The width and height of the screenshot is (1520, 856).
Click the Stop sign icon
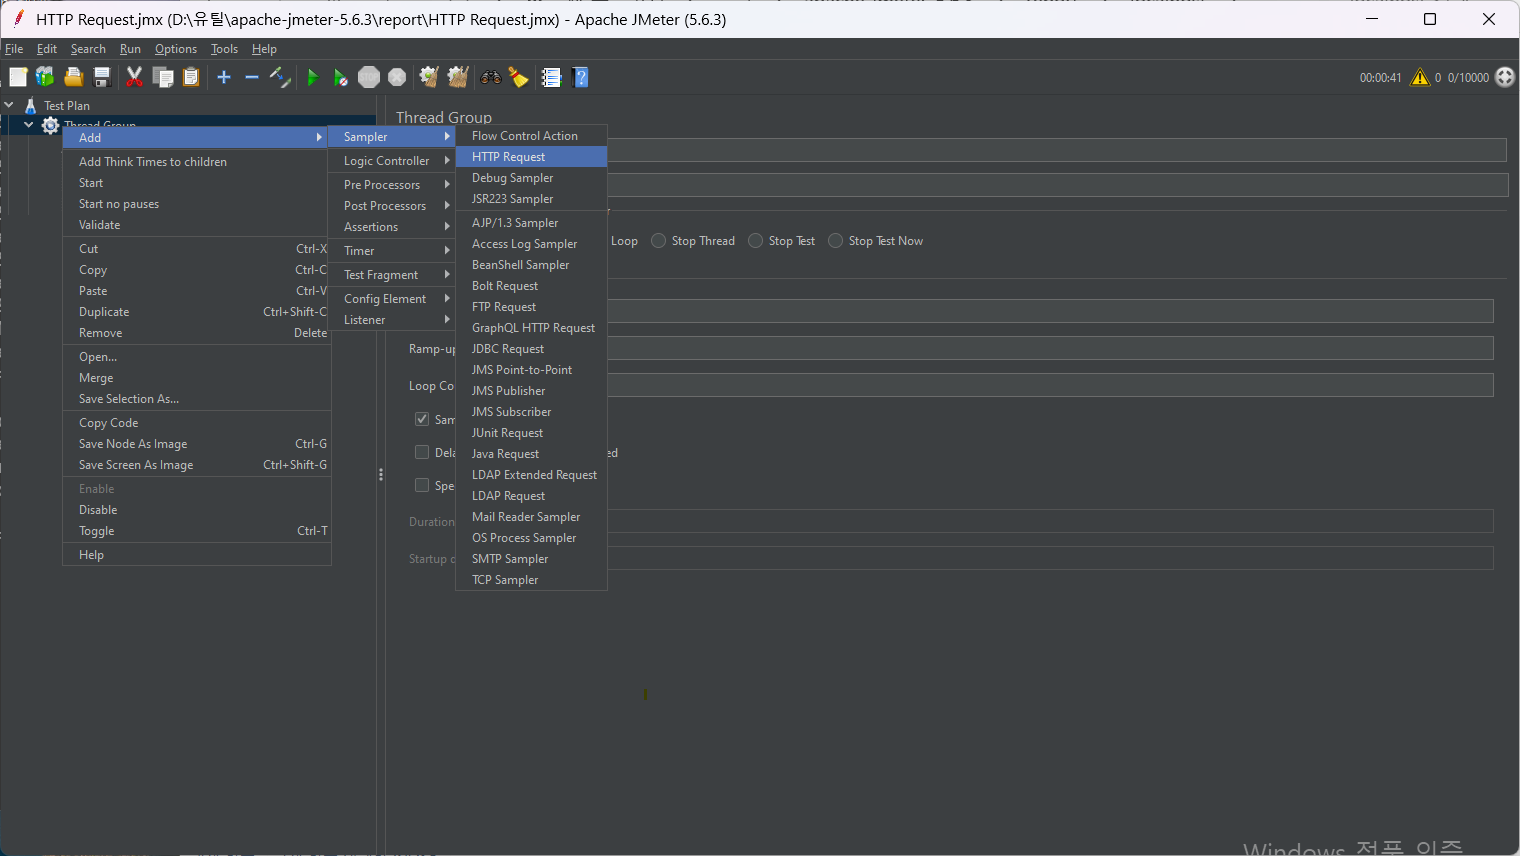(x=369, y=77)
